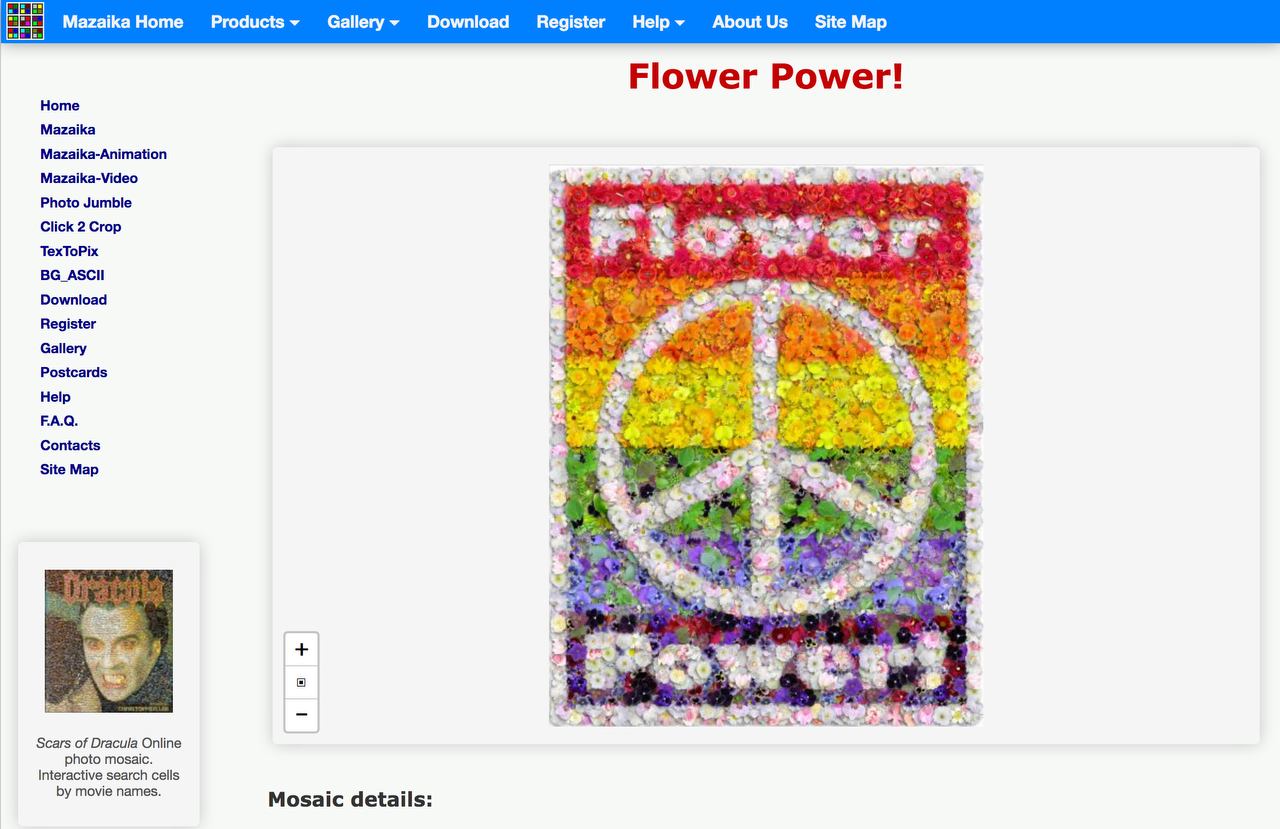Open the Download page from the navbar
The width and height of the screenshot is (1280, 829).
(x=467, y=21)
